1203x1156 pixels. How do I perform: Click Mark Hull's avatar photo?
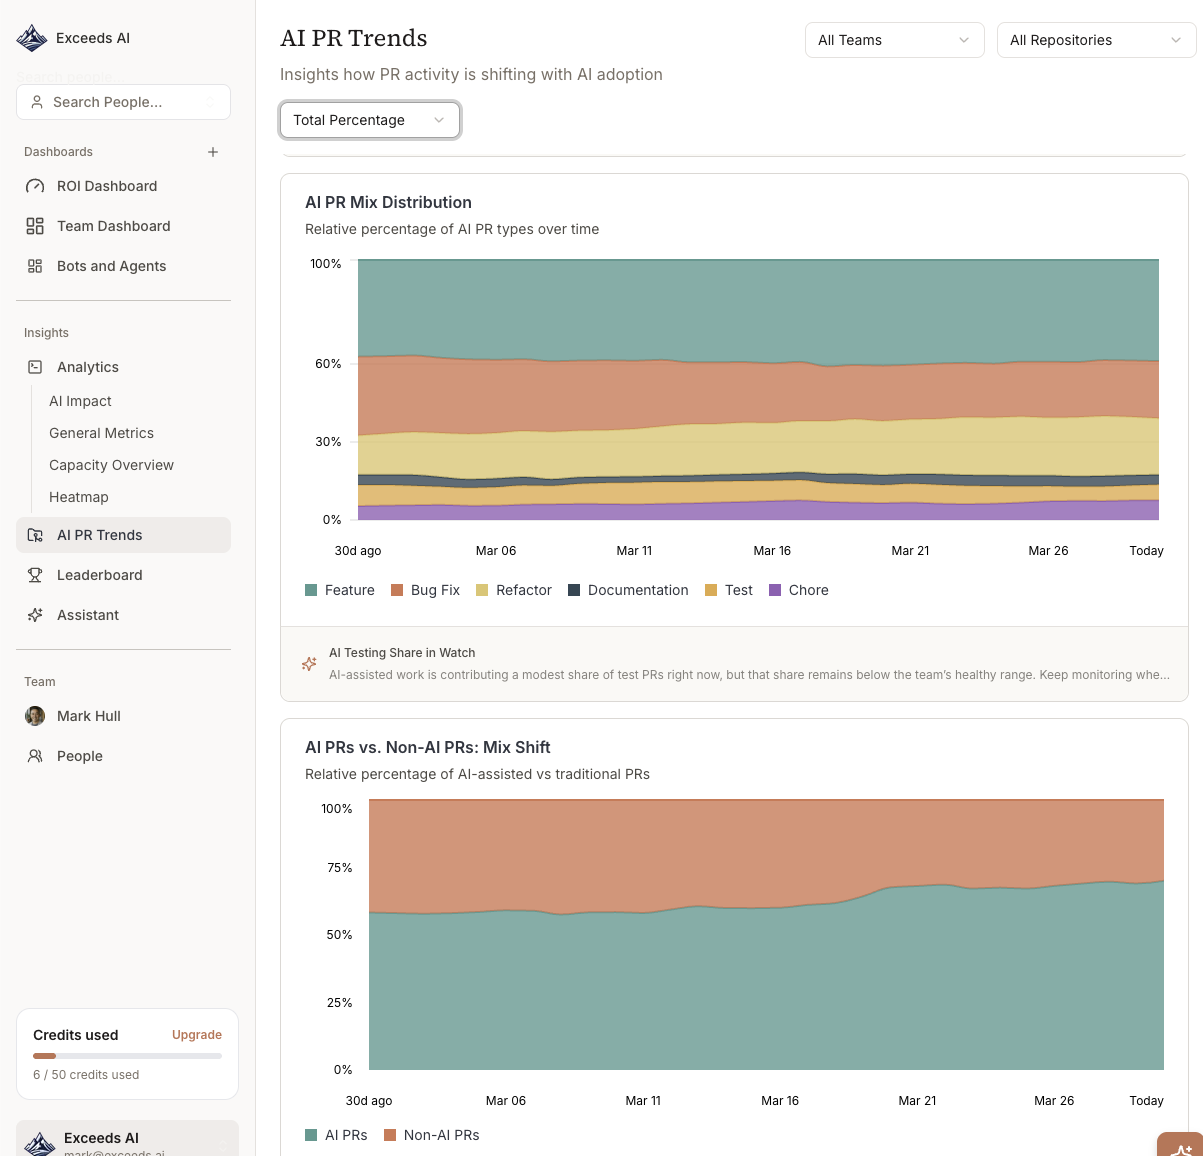(35, 716)
